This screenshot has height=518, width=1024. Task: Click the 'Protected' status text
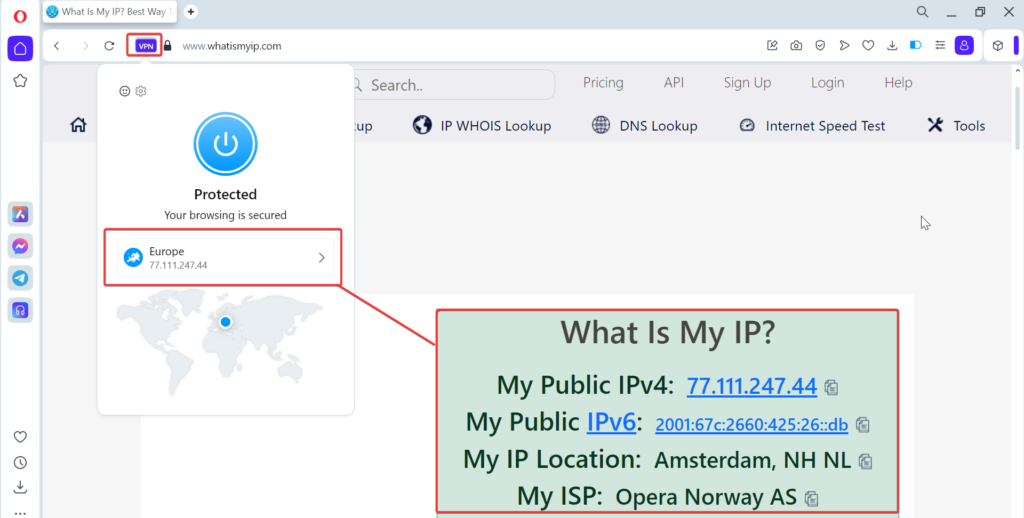225,194
